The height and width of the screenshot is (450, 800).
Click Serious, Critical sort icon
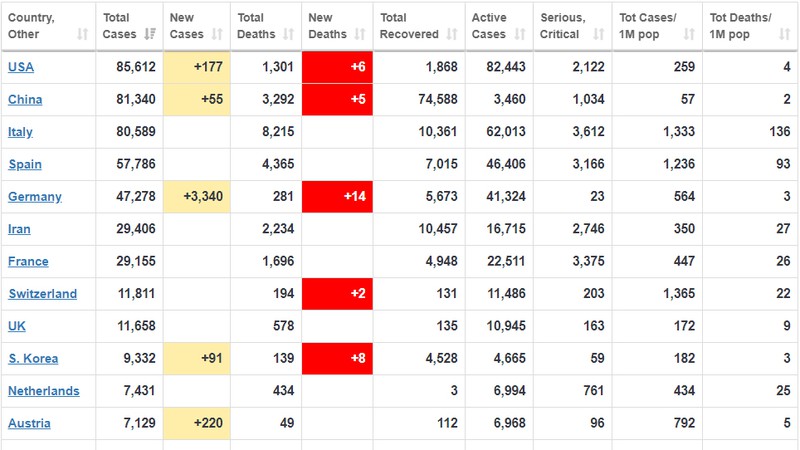pyautogui.click(x=598, y=34)
